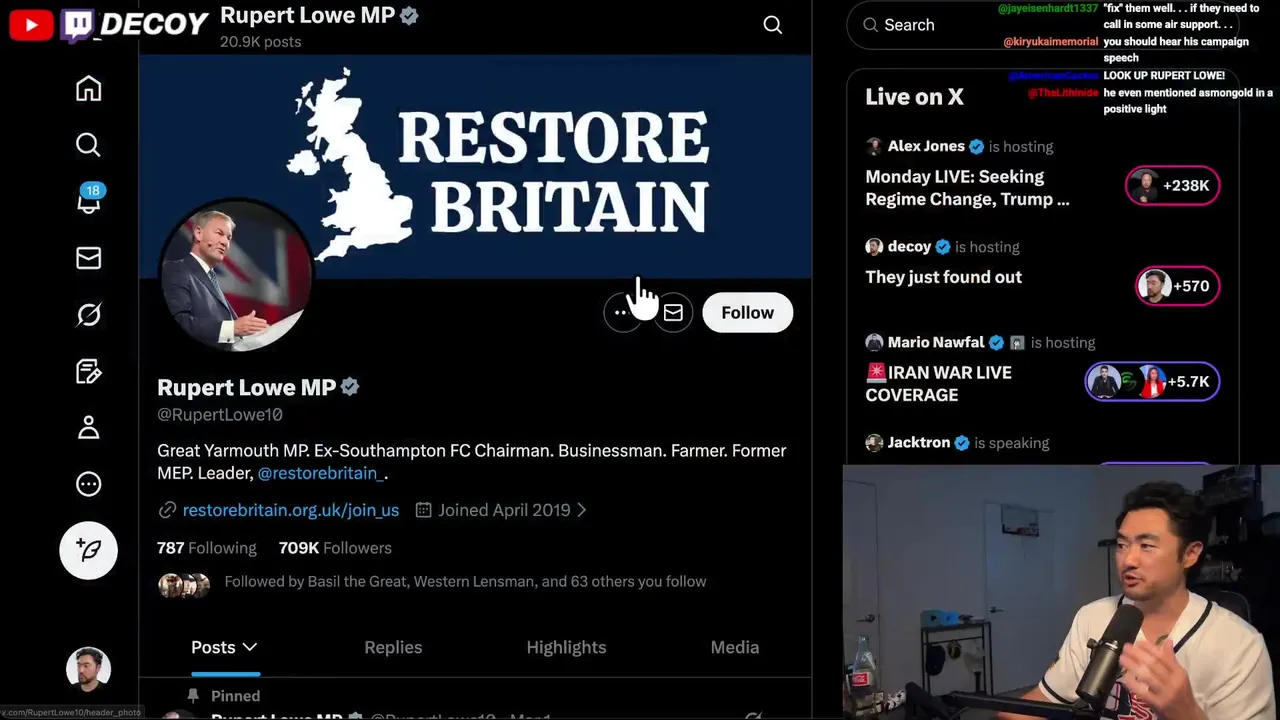The width and height of the screenshot is (1280, 720).
Task: View the 787 Following list
Action: click(x=206, y=548)
